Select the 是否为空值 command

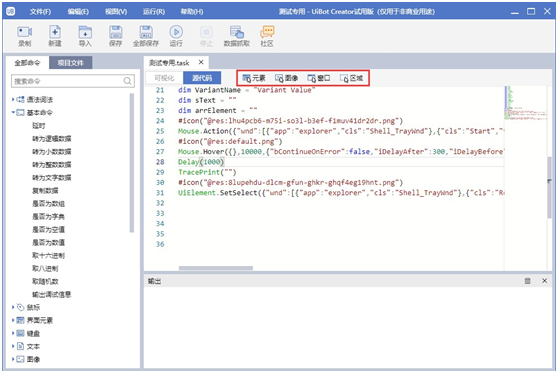tap(48, 229)
